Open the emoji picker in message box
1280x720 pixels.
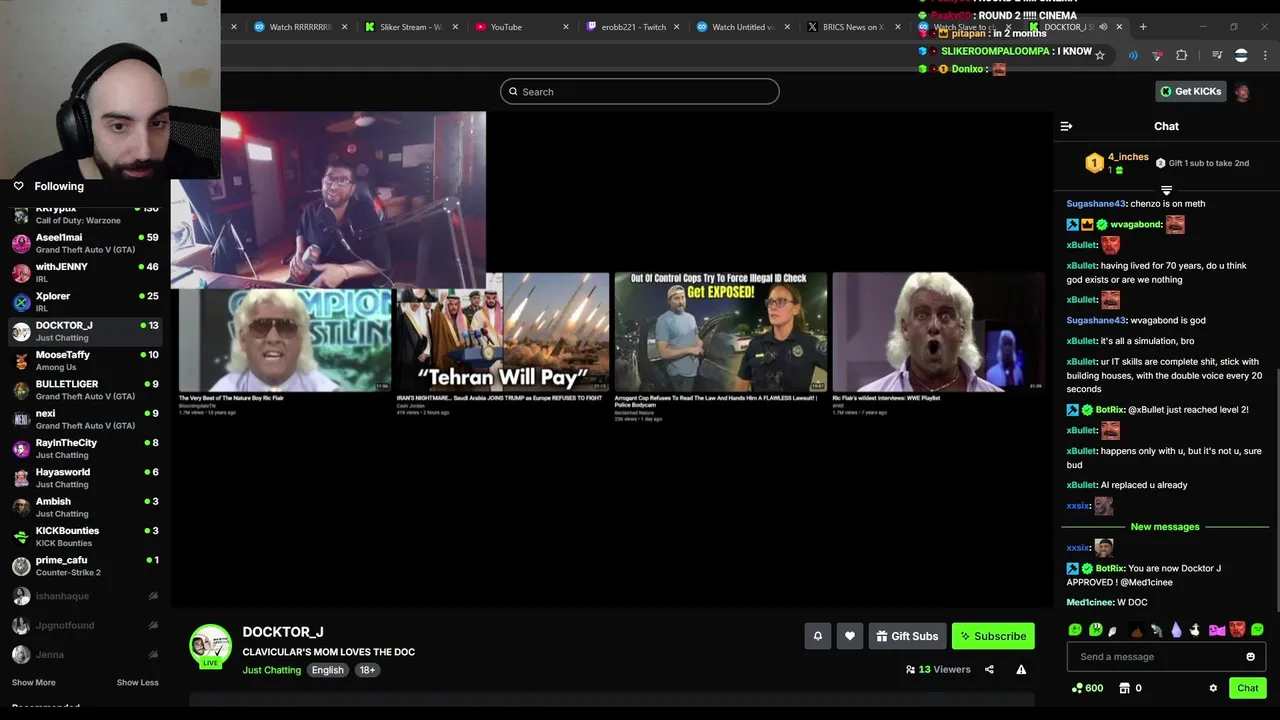pyautogui.click(x=1250, y=657)
